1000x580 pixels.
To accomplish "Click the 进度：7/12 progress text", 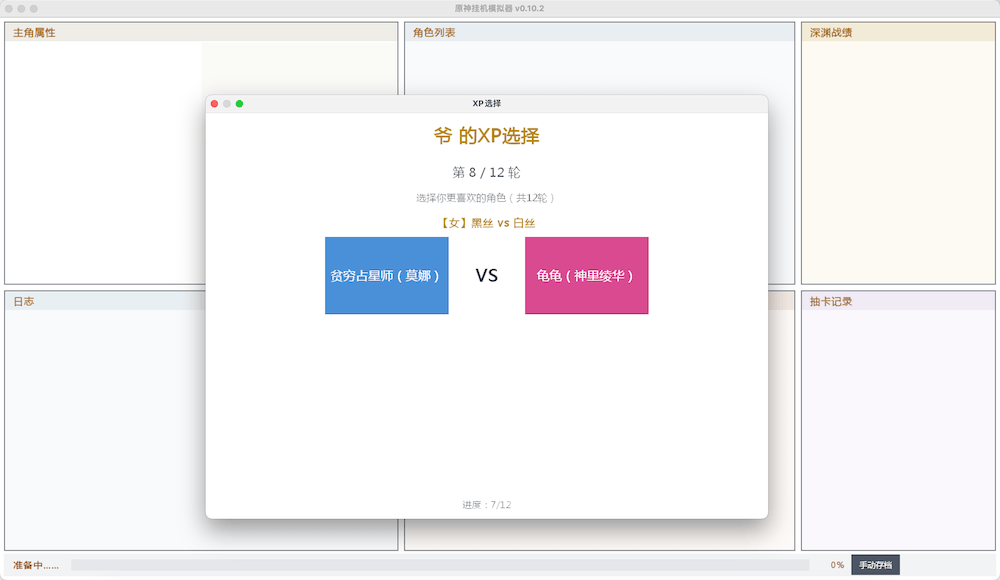I will (487, 505).
